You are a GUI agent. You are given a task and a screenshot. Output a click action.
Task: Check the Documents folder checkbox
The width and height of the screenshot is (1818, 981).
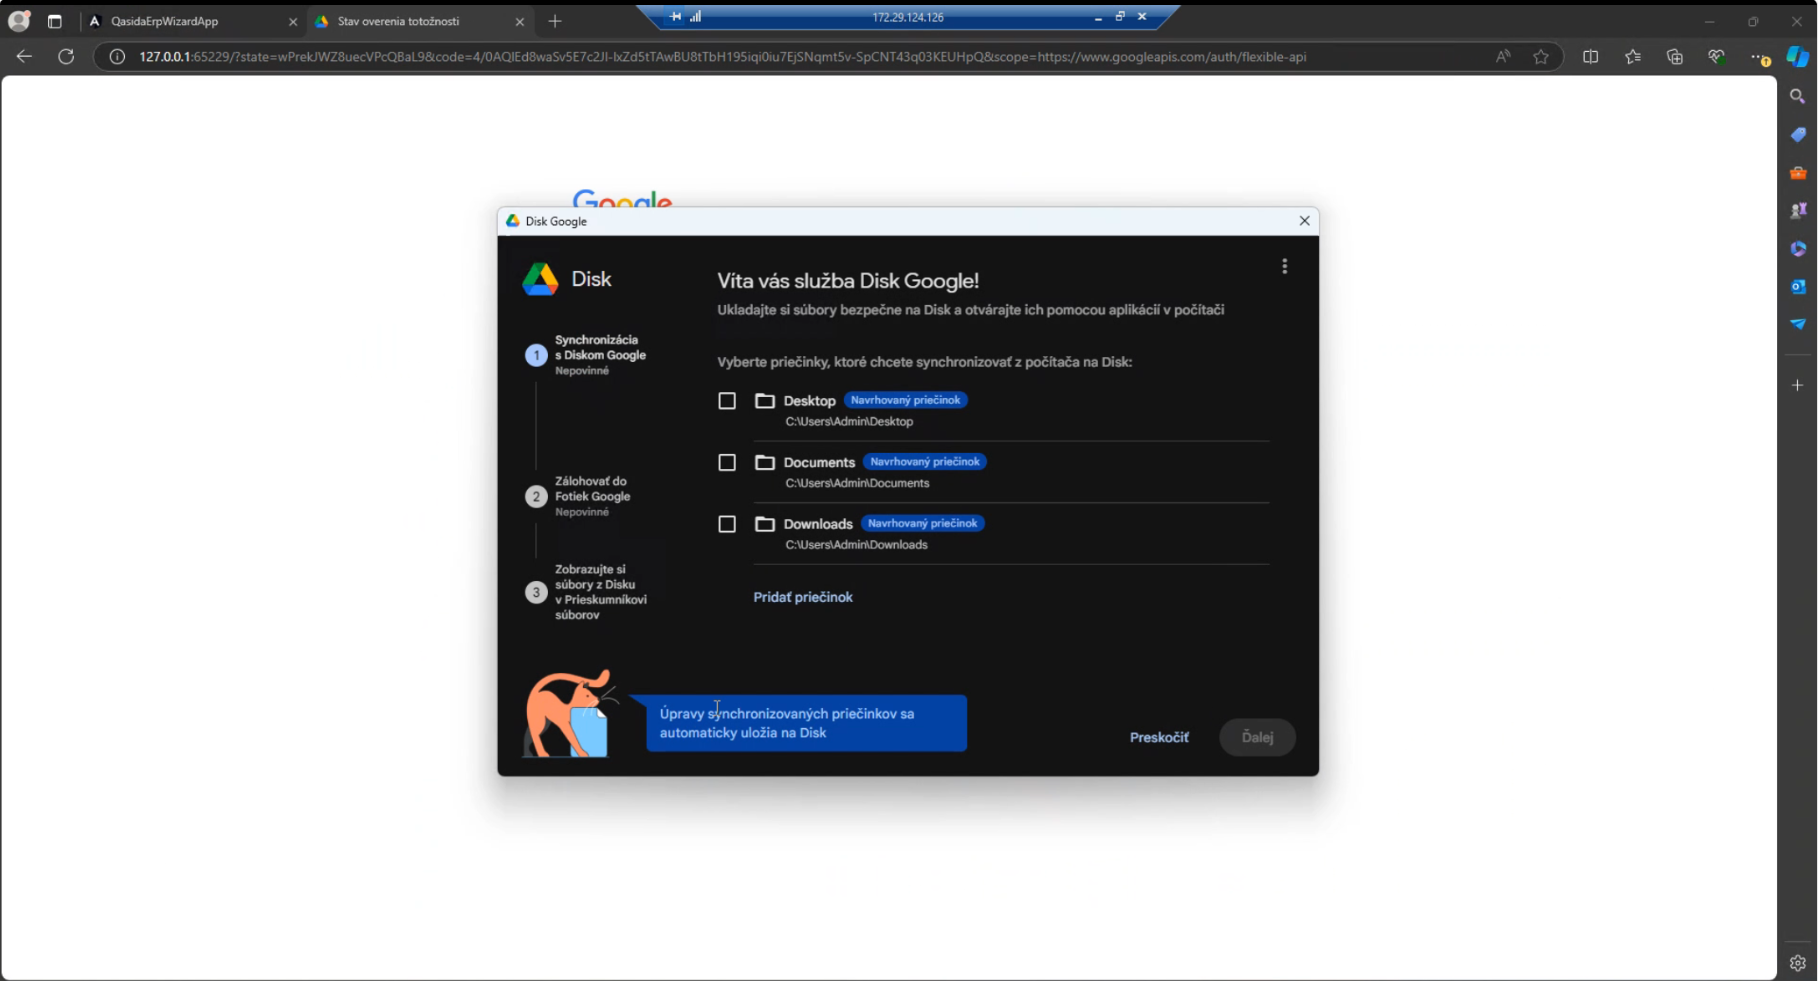[727, 462]
